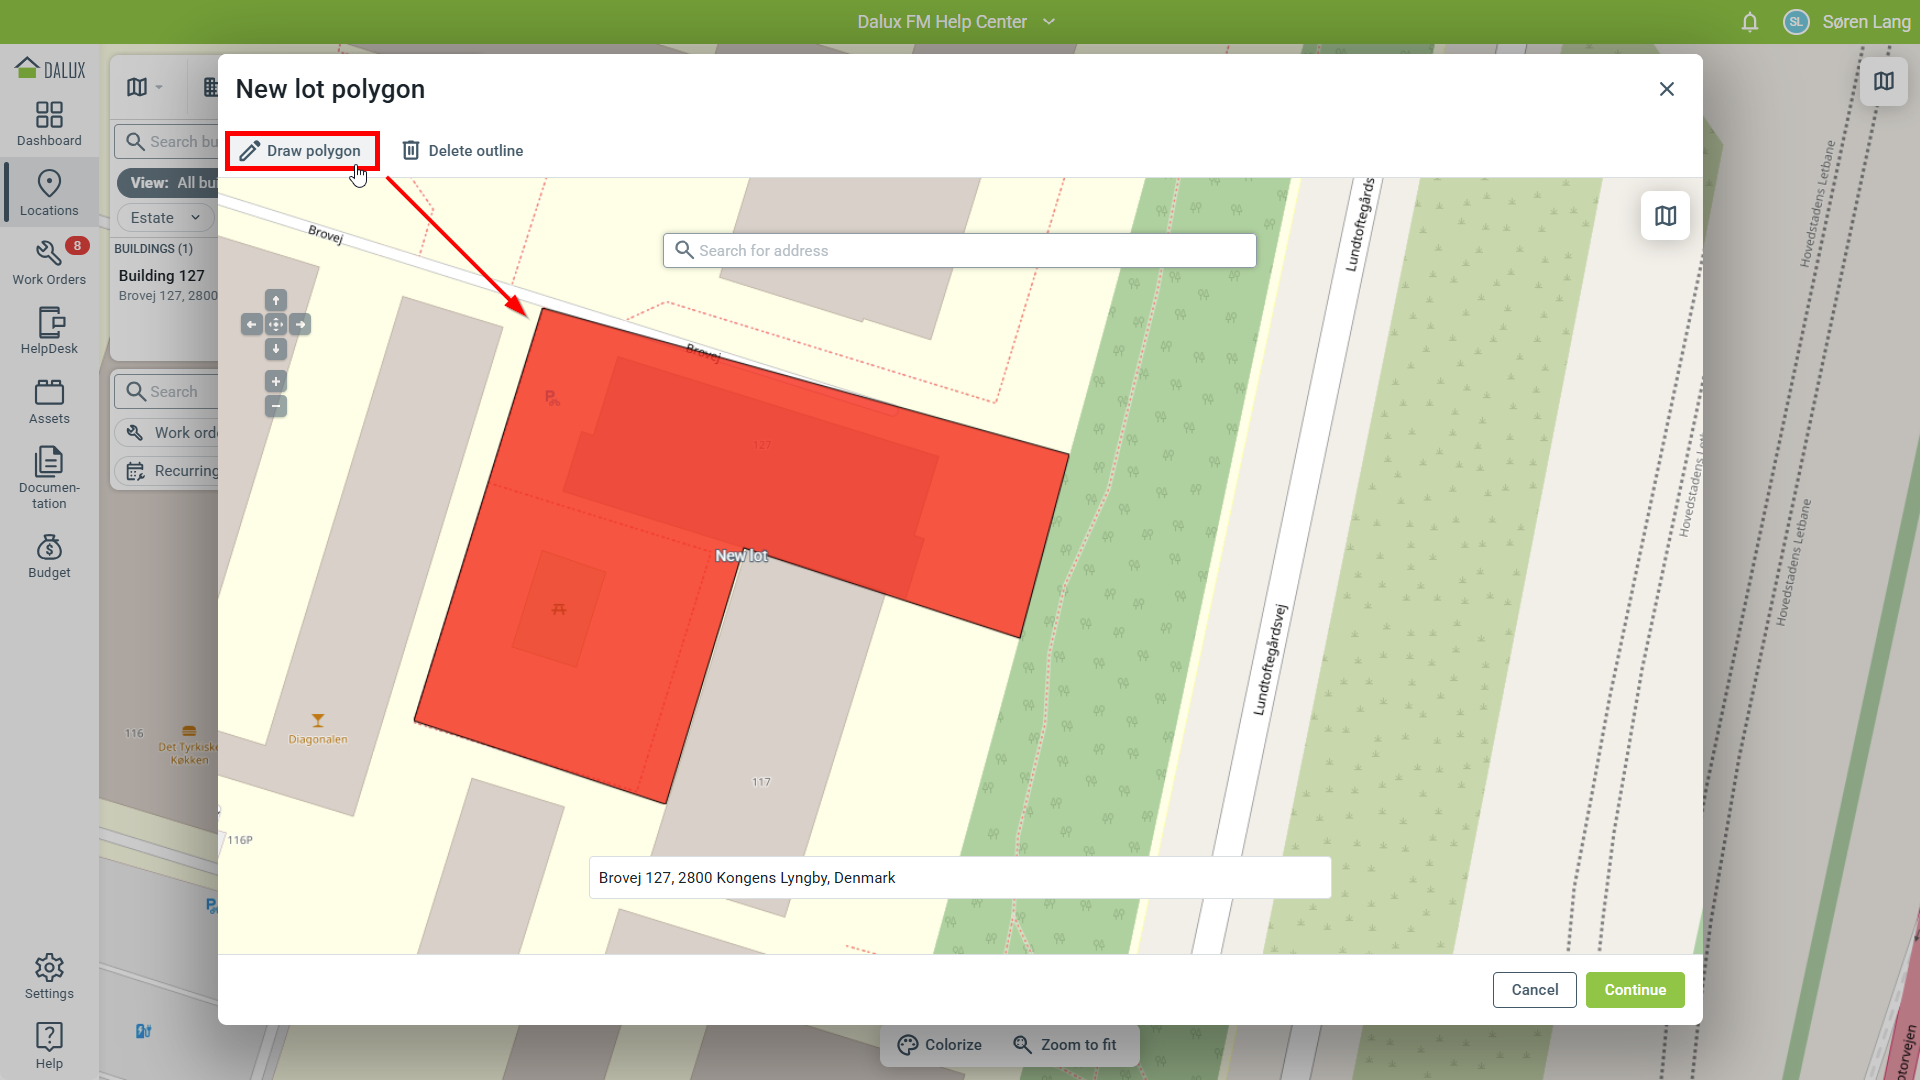Viewport: 1920px width, 1080px height.
Task: Expand map view dropdown in toolbar
Action: coord(145,88)
